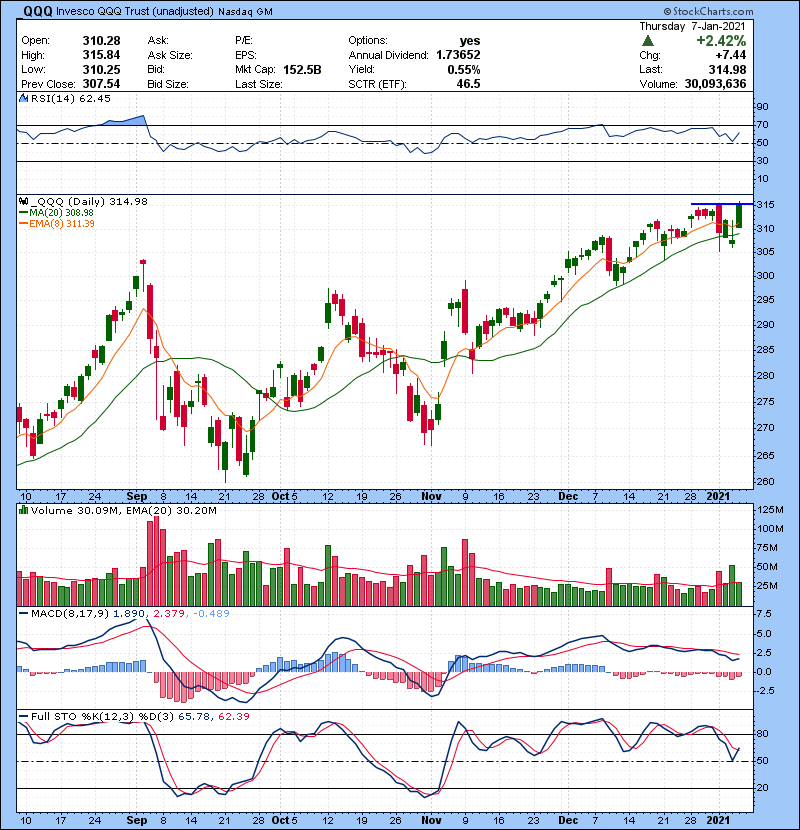Click the Thursday 7-Jan-2021 date label

[x=692, y=26]
